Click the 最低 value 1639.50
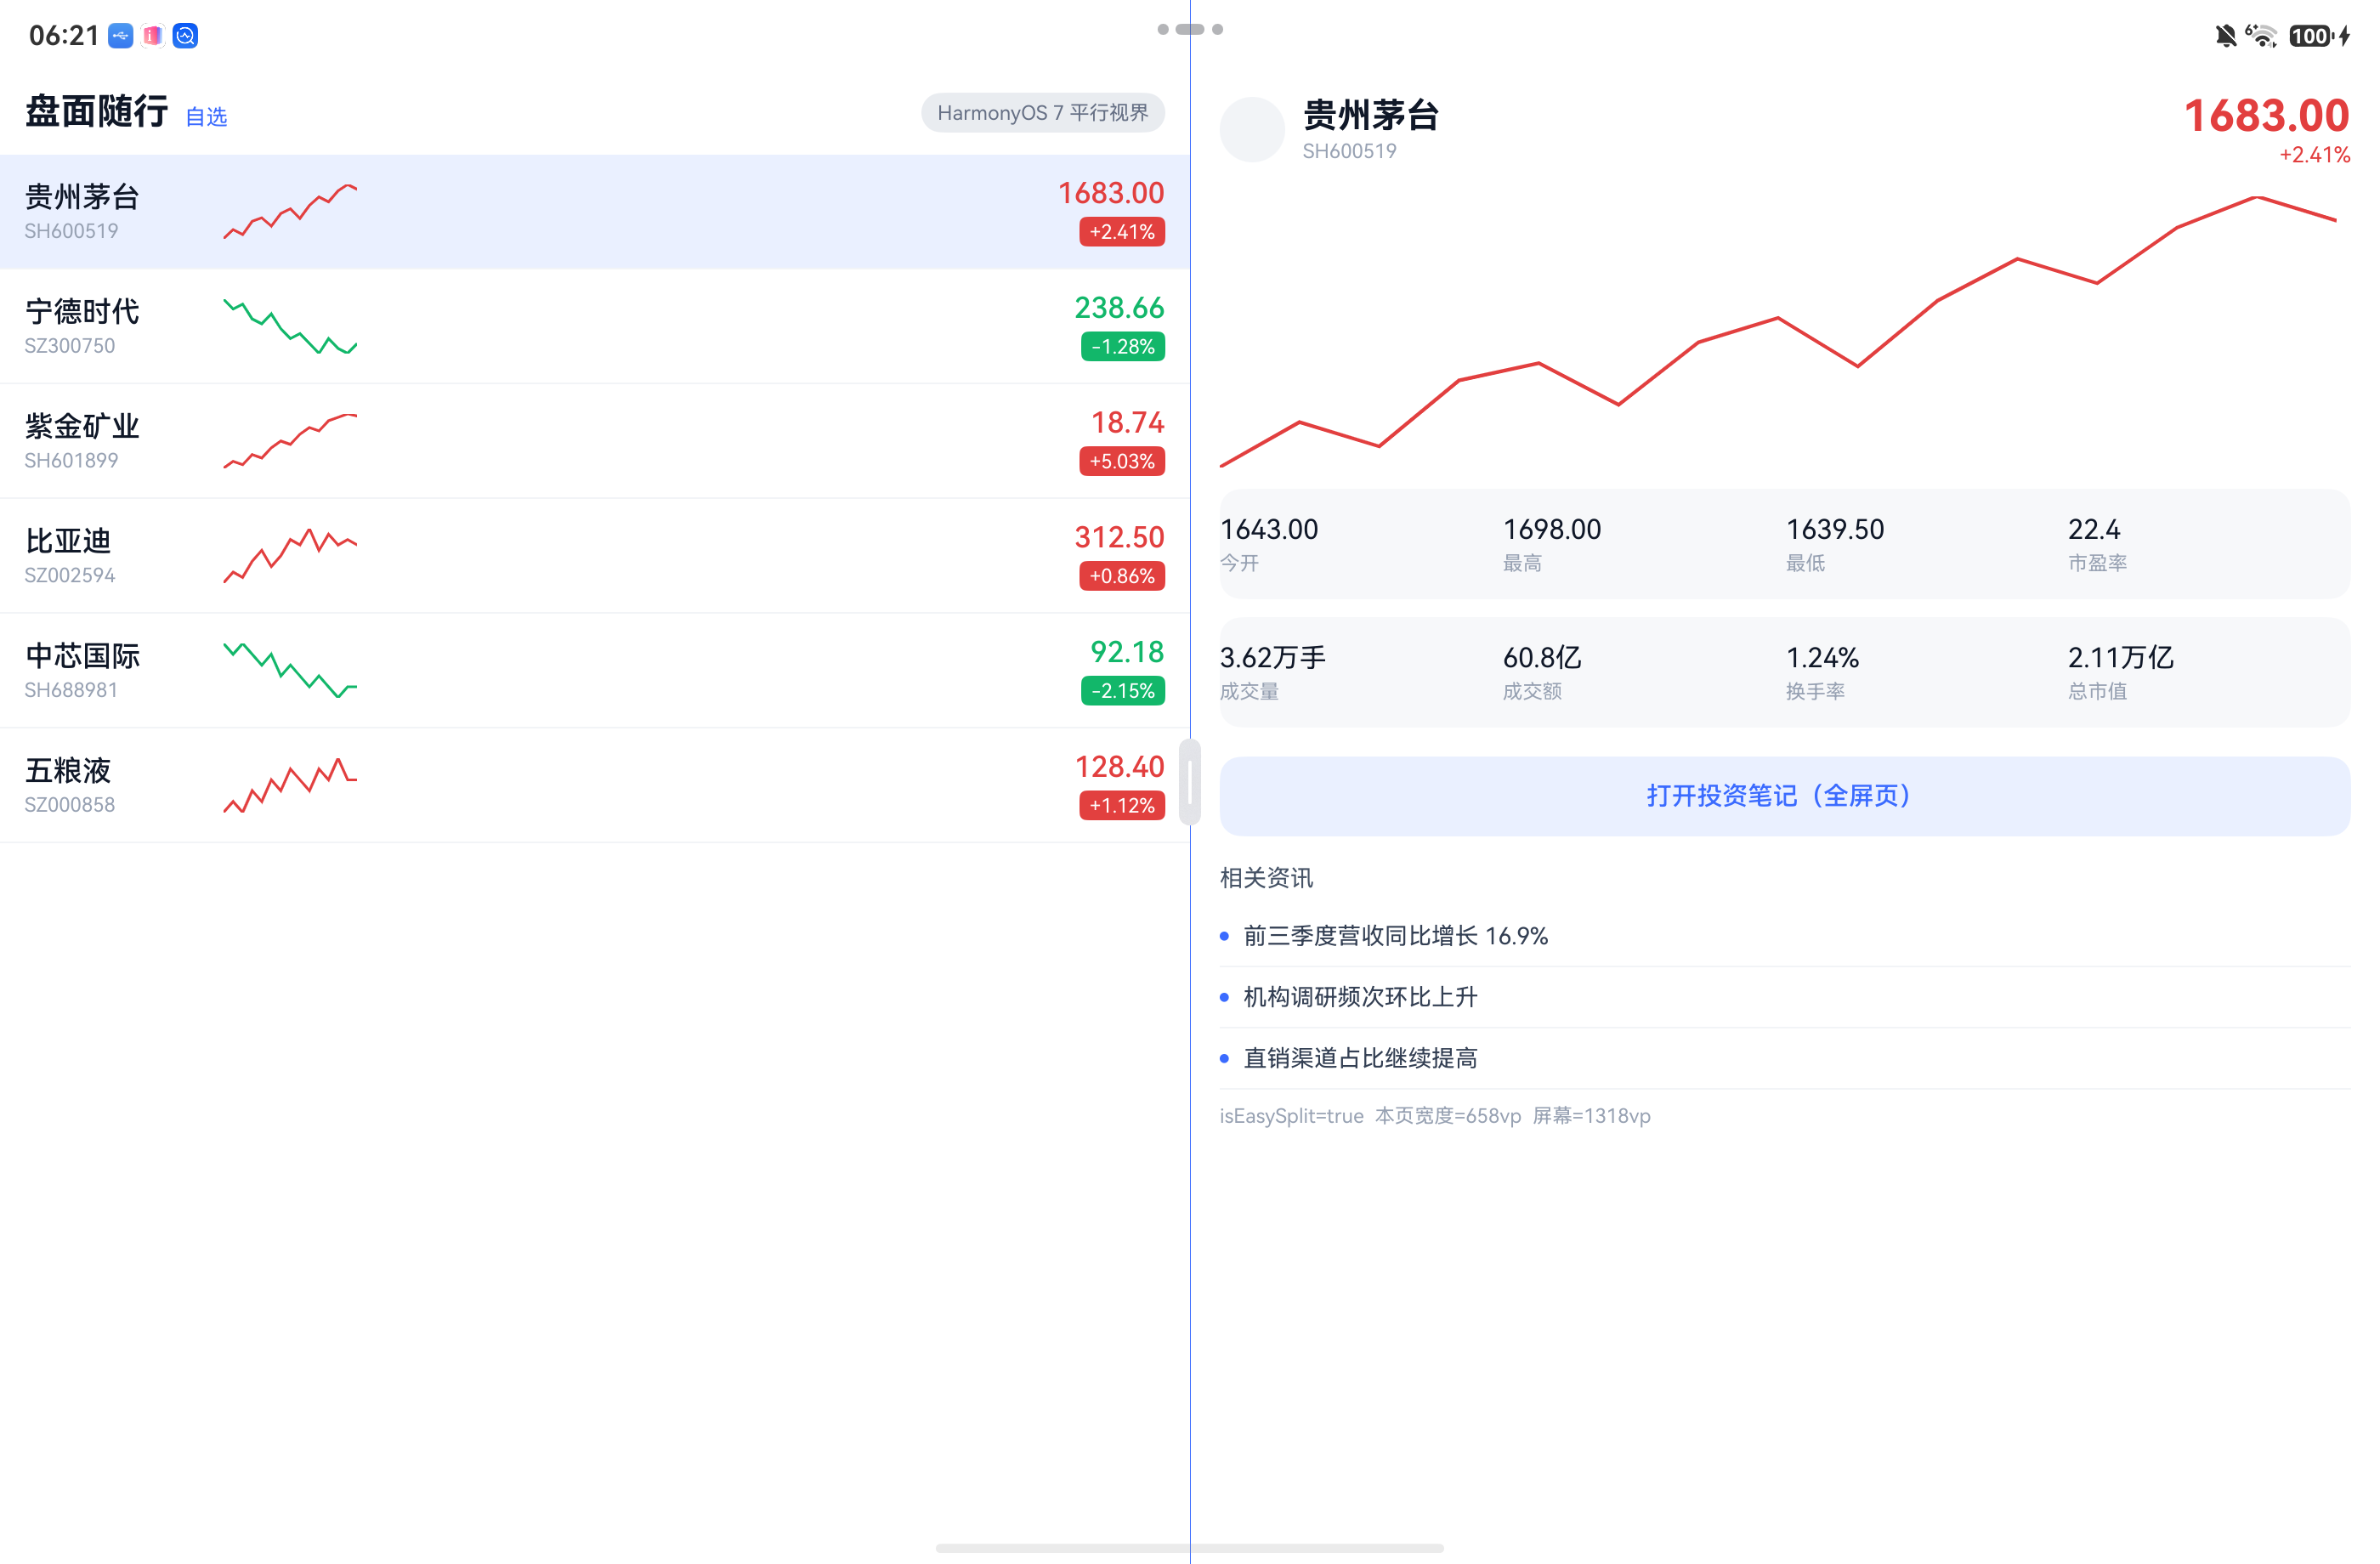This screenshot has width=2380, height=1564. point(1835,529)
